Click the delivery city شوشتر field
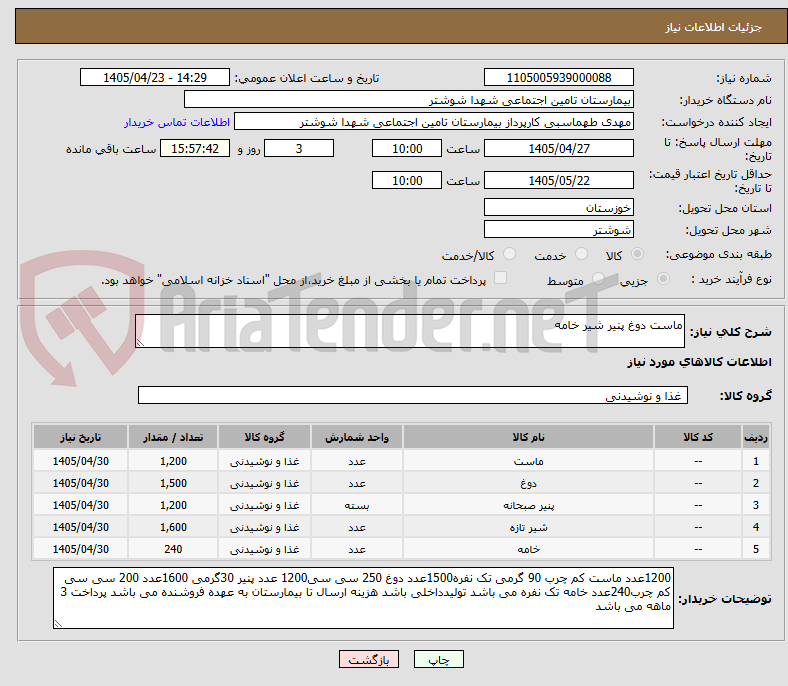The height and width of the screenshot is (686, 788). 558,229
